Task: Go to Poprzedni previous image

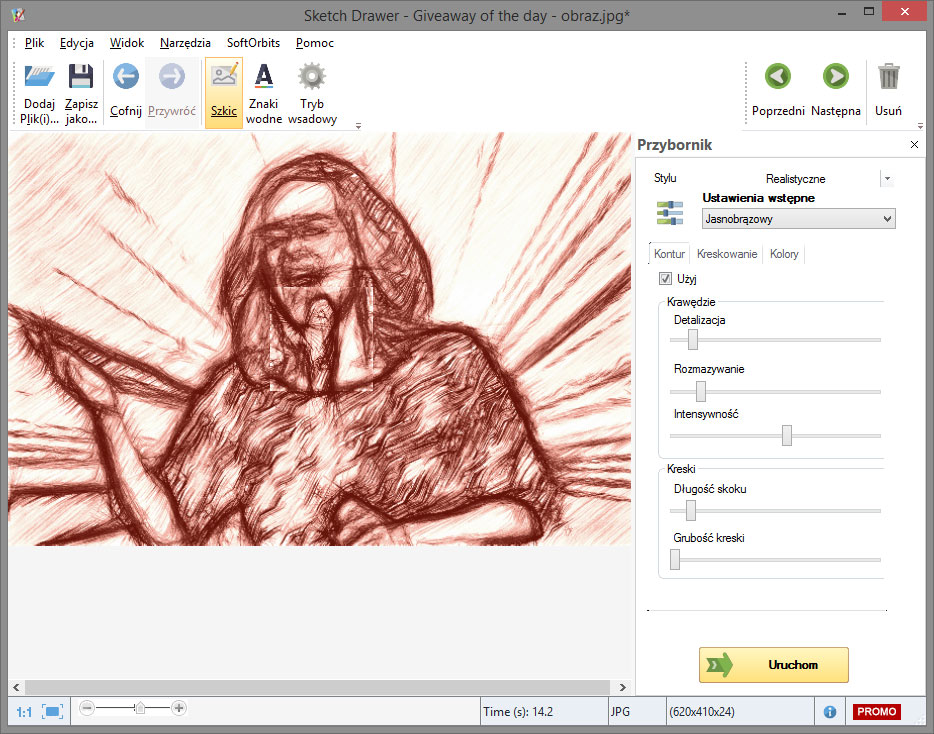Action: pos(778,77)
